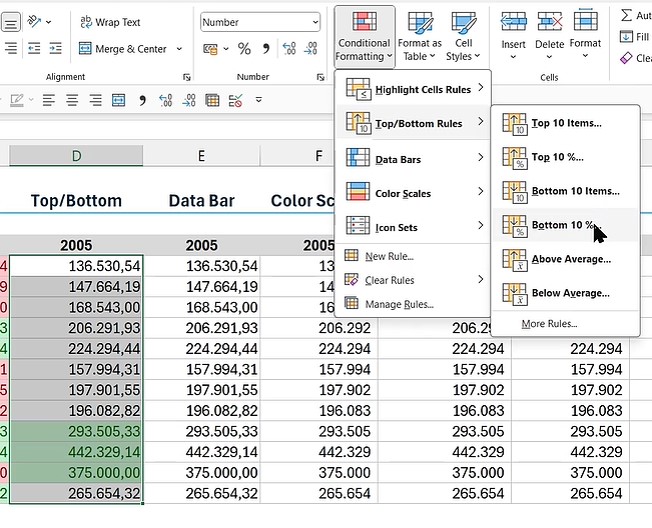This screenshot has width=652, height=528.
Task: Click the Insert cells icon
Action: [513, 28]
